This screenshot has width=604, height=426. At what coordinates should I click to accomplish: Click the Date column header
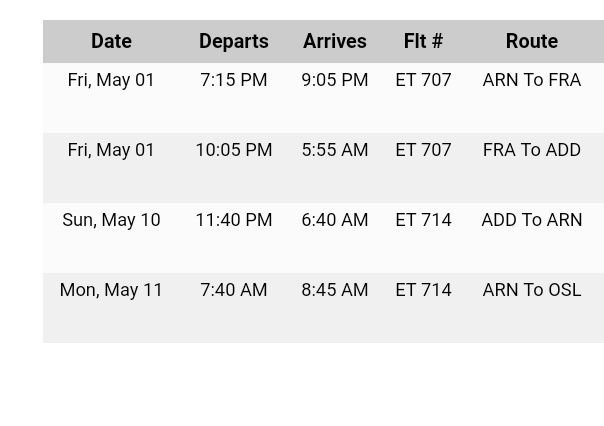[111, 41]
